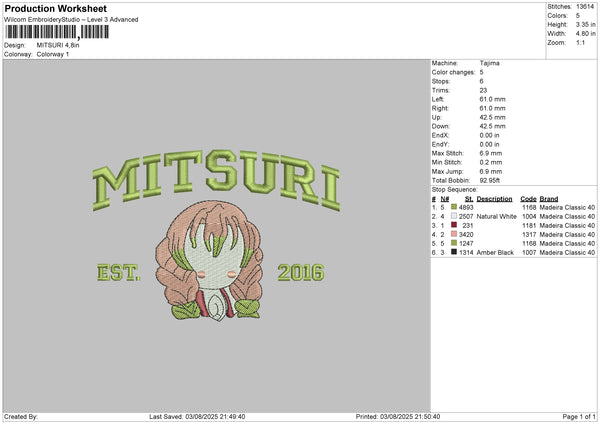Click the Total Bobbin value '92.95ft'

489,180
